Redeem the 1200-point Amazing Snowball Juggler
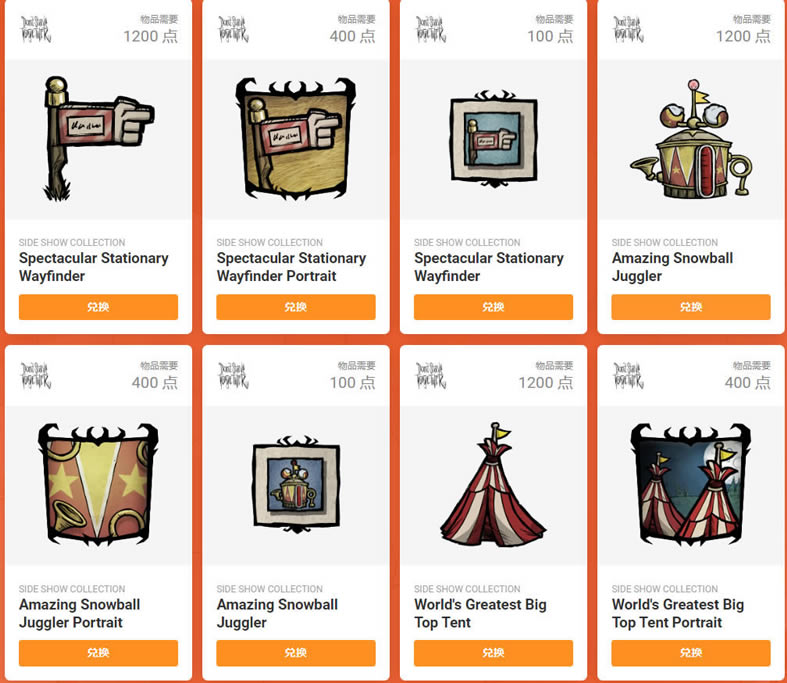This screenshot has width=787, height=683. point(691,307)
